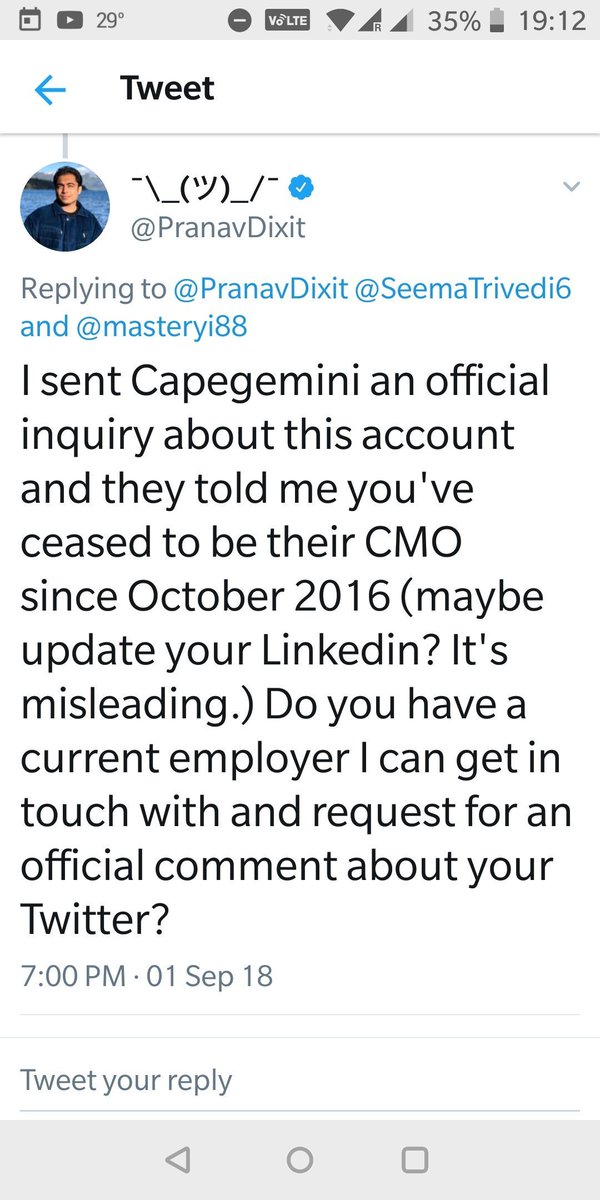
Task: Tap the back arrow icon
Action: [x=50, y=90]
